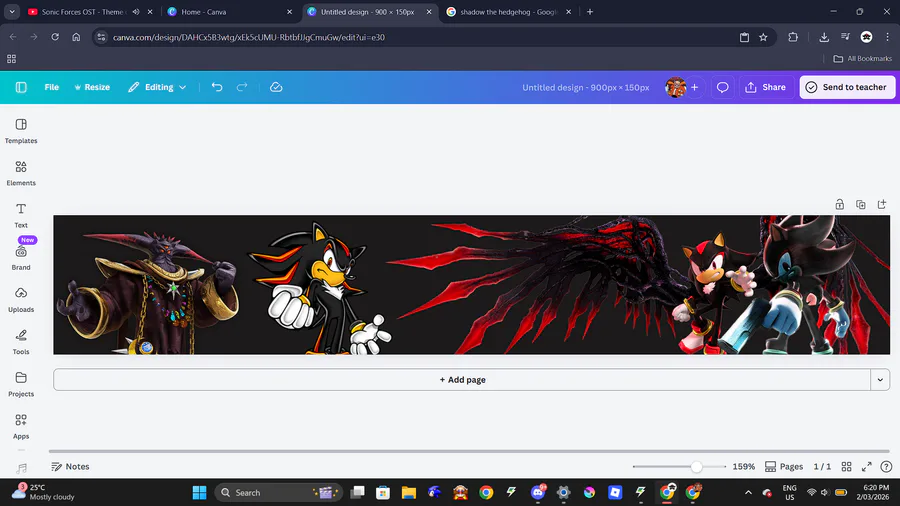Lock the page with padlock icon
Viewport: 900px width, 506px height.
click(x=840, y=204)
